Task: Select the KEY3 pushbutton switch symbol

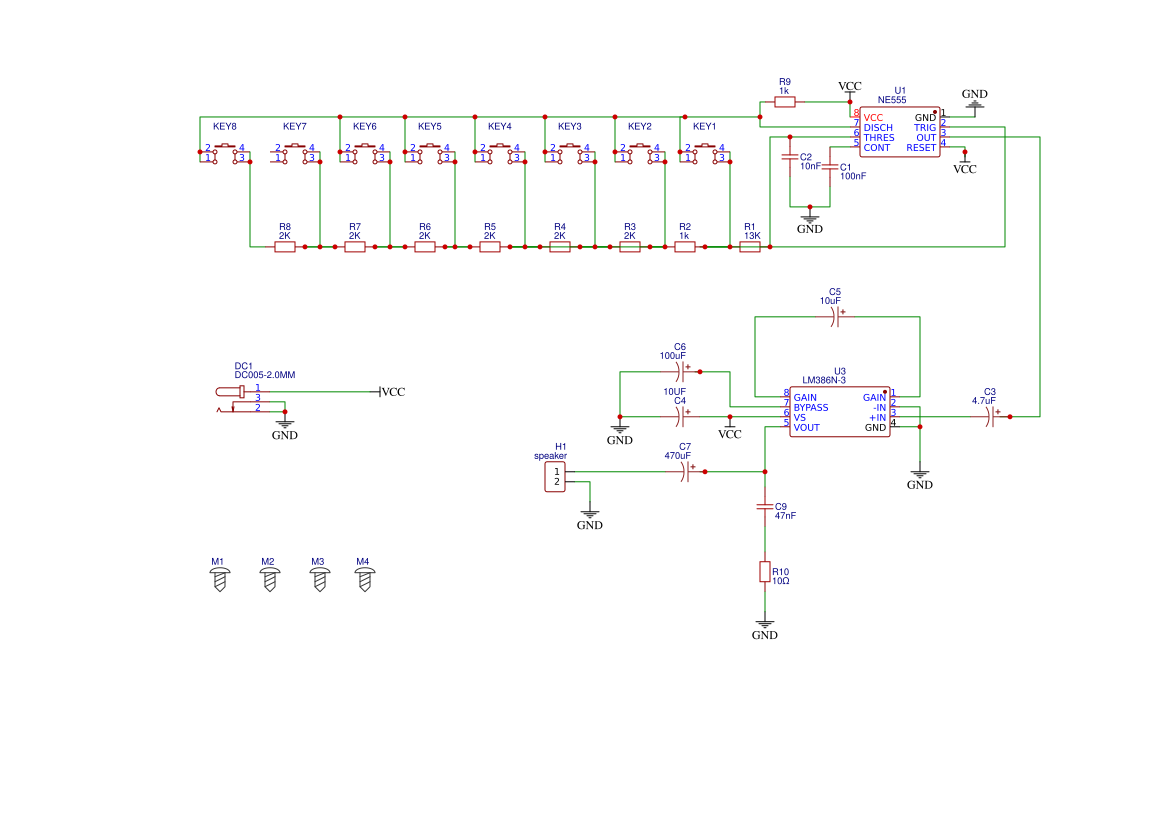Action: pyautogui.click(x=570, y=154)
